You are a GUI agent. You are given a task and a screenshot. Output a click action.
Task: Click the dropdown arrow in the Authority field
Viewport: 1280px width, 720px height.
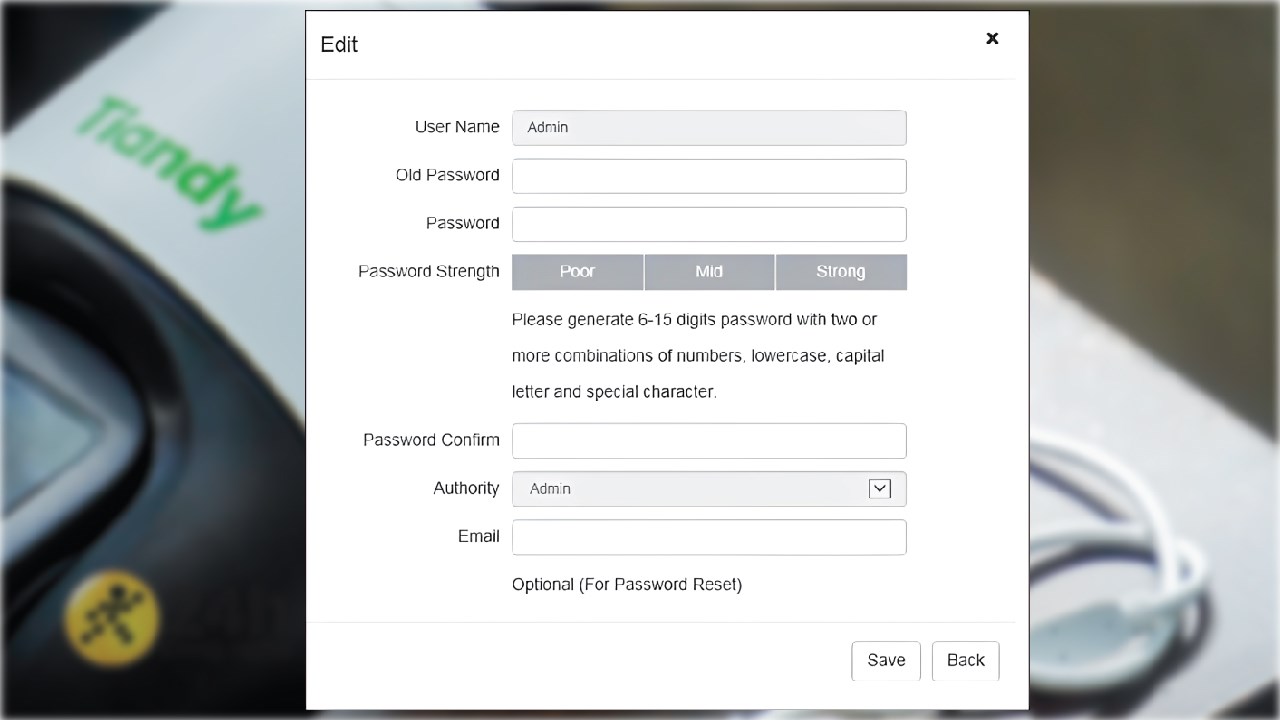pyautogui.click(x=880, y=489)
